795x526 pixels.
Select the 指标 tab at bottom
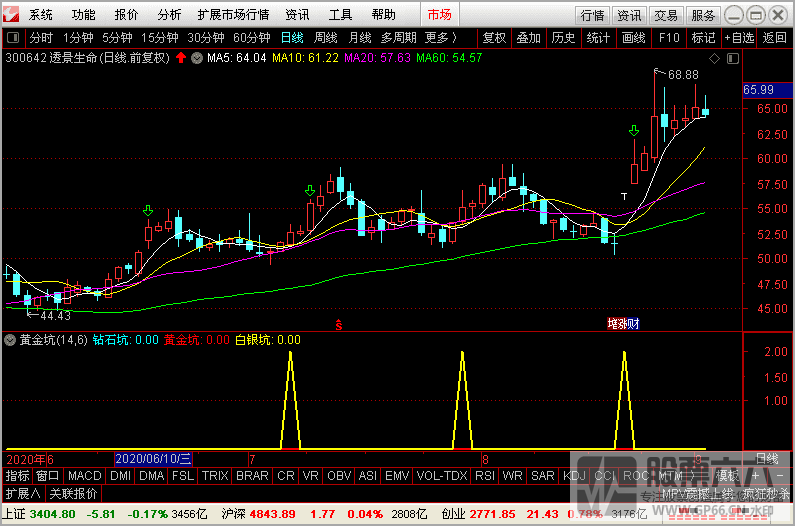[x=18, y=476]
